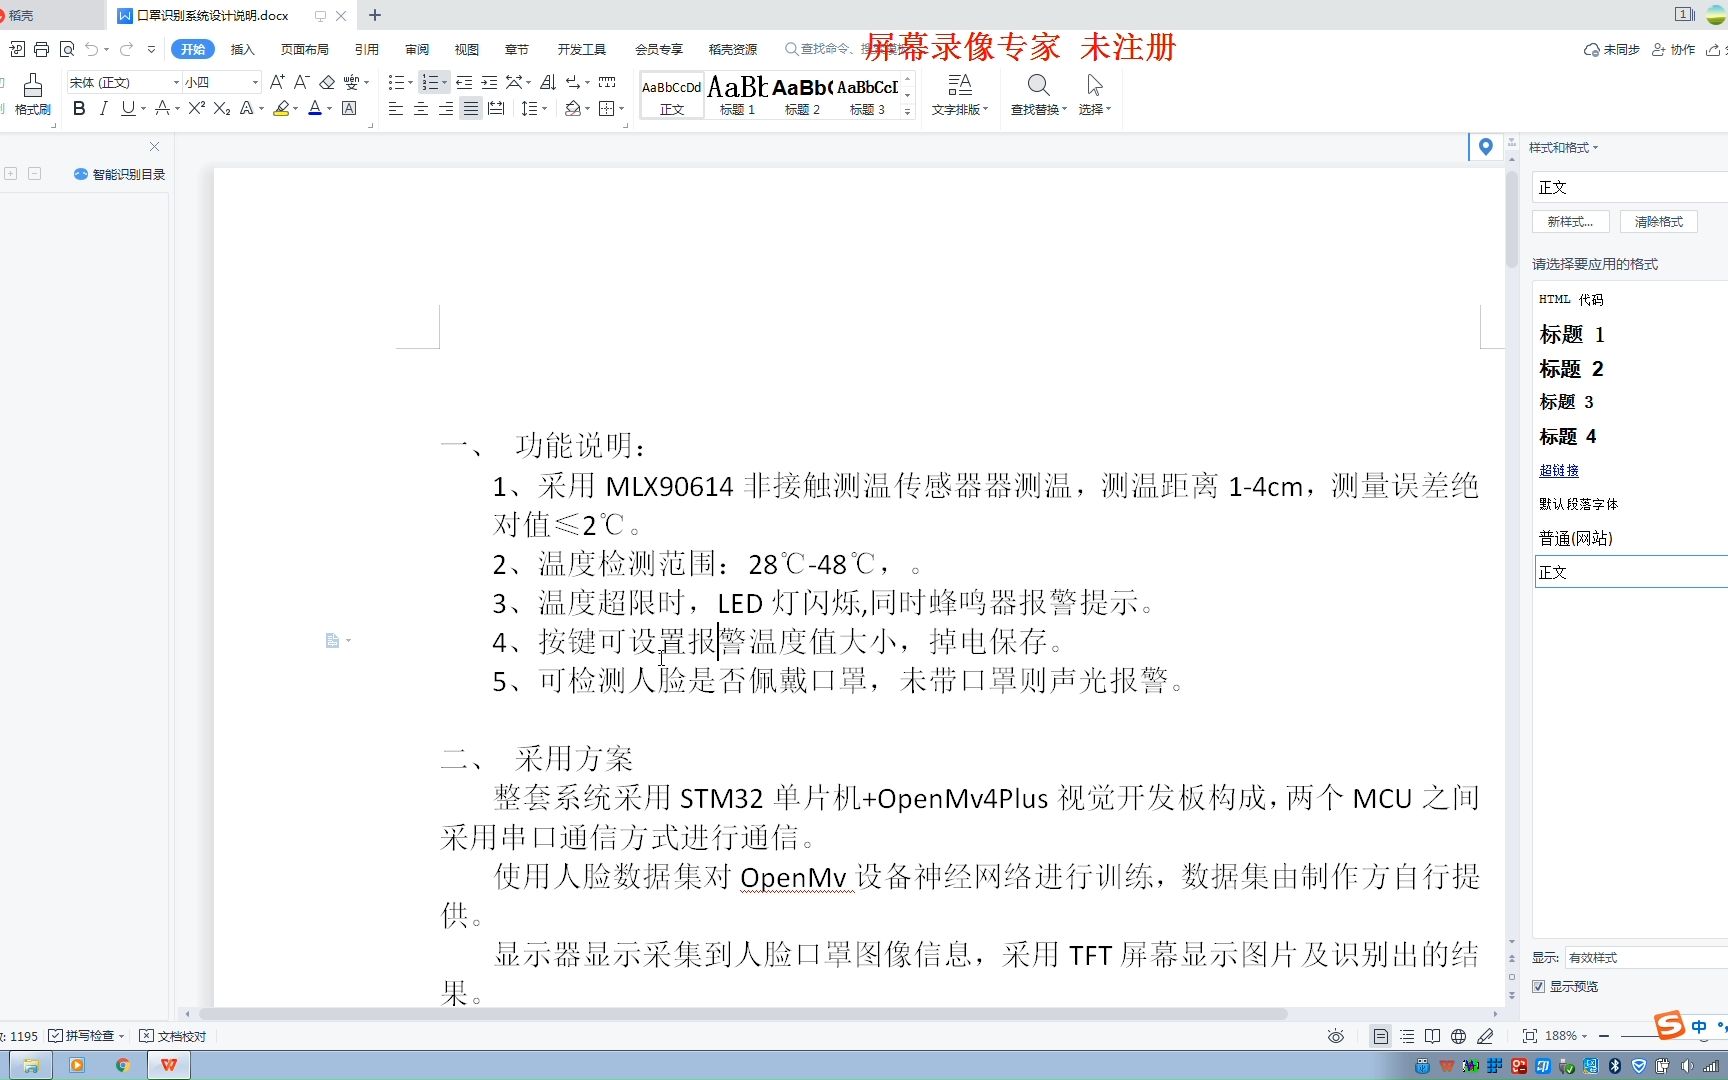
Task: Select the text highlight tool
Action: (281, 109)
